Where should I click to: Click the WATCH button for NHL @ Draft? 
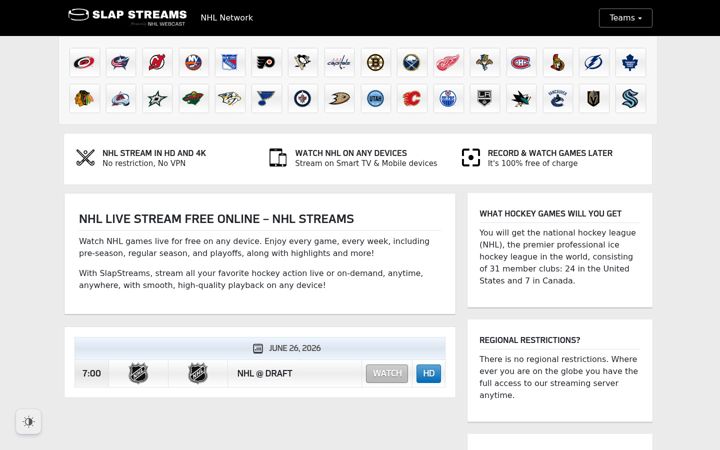[x=387, y=373]
